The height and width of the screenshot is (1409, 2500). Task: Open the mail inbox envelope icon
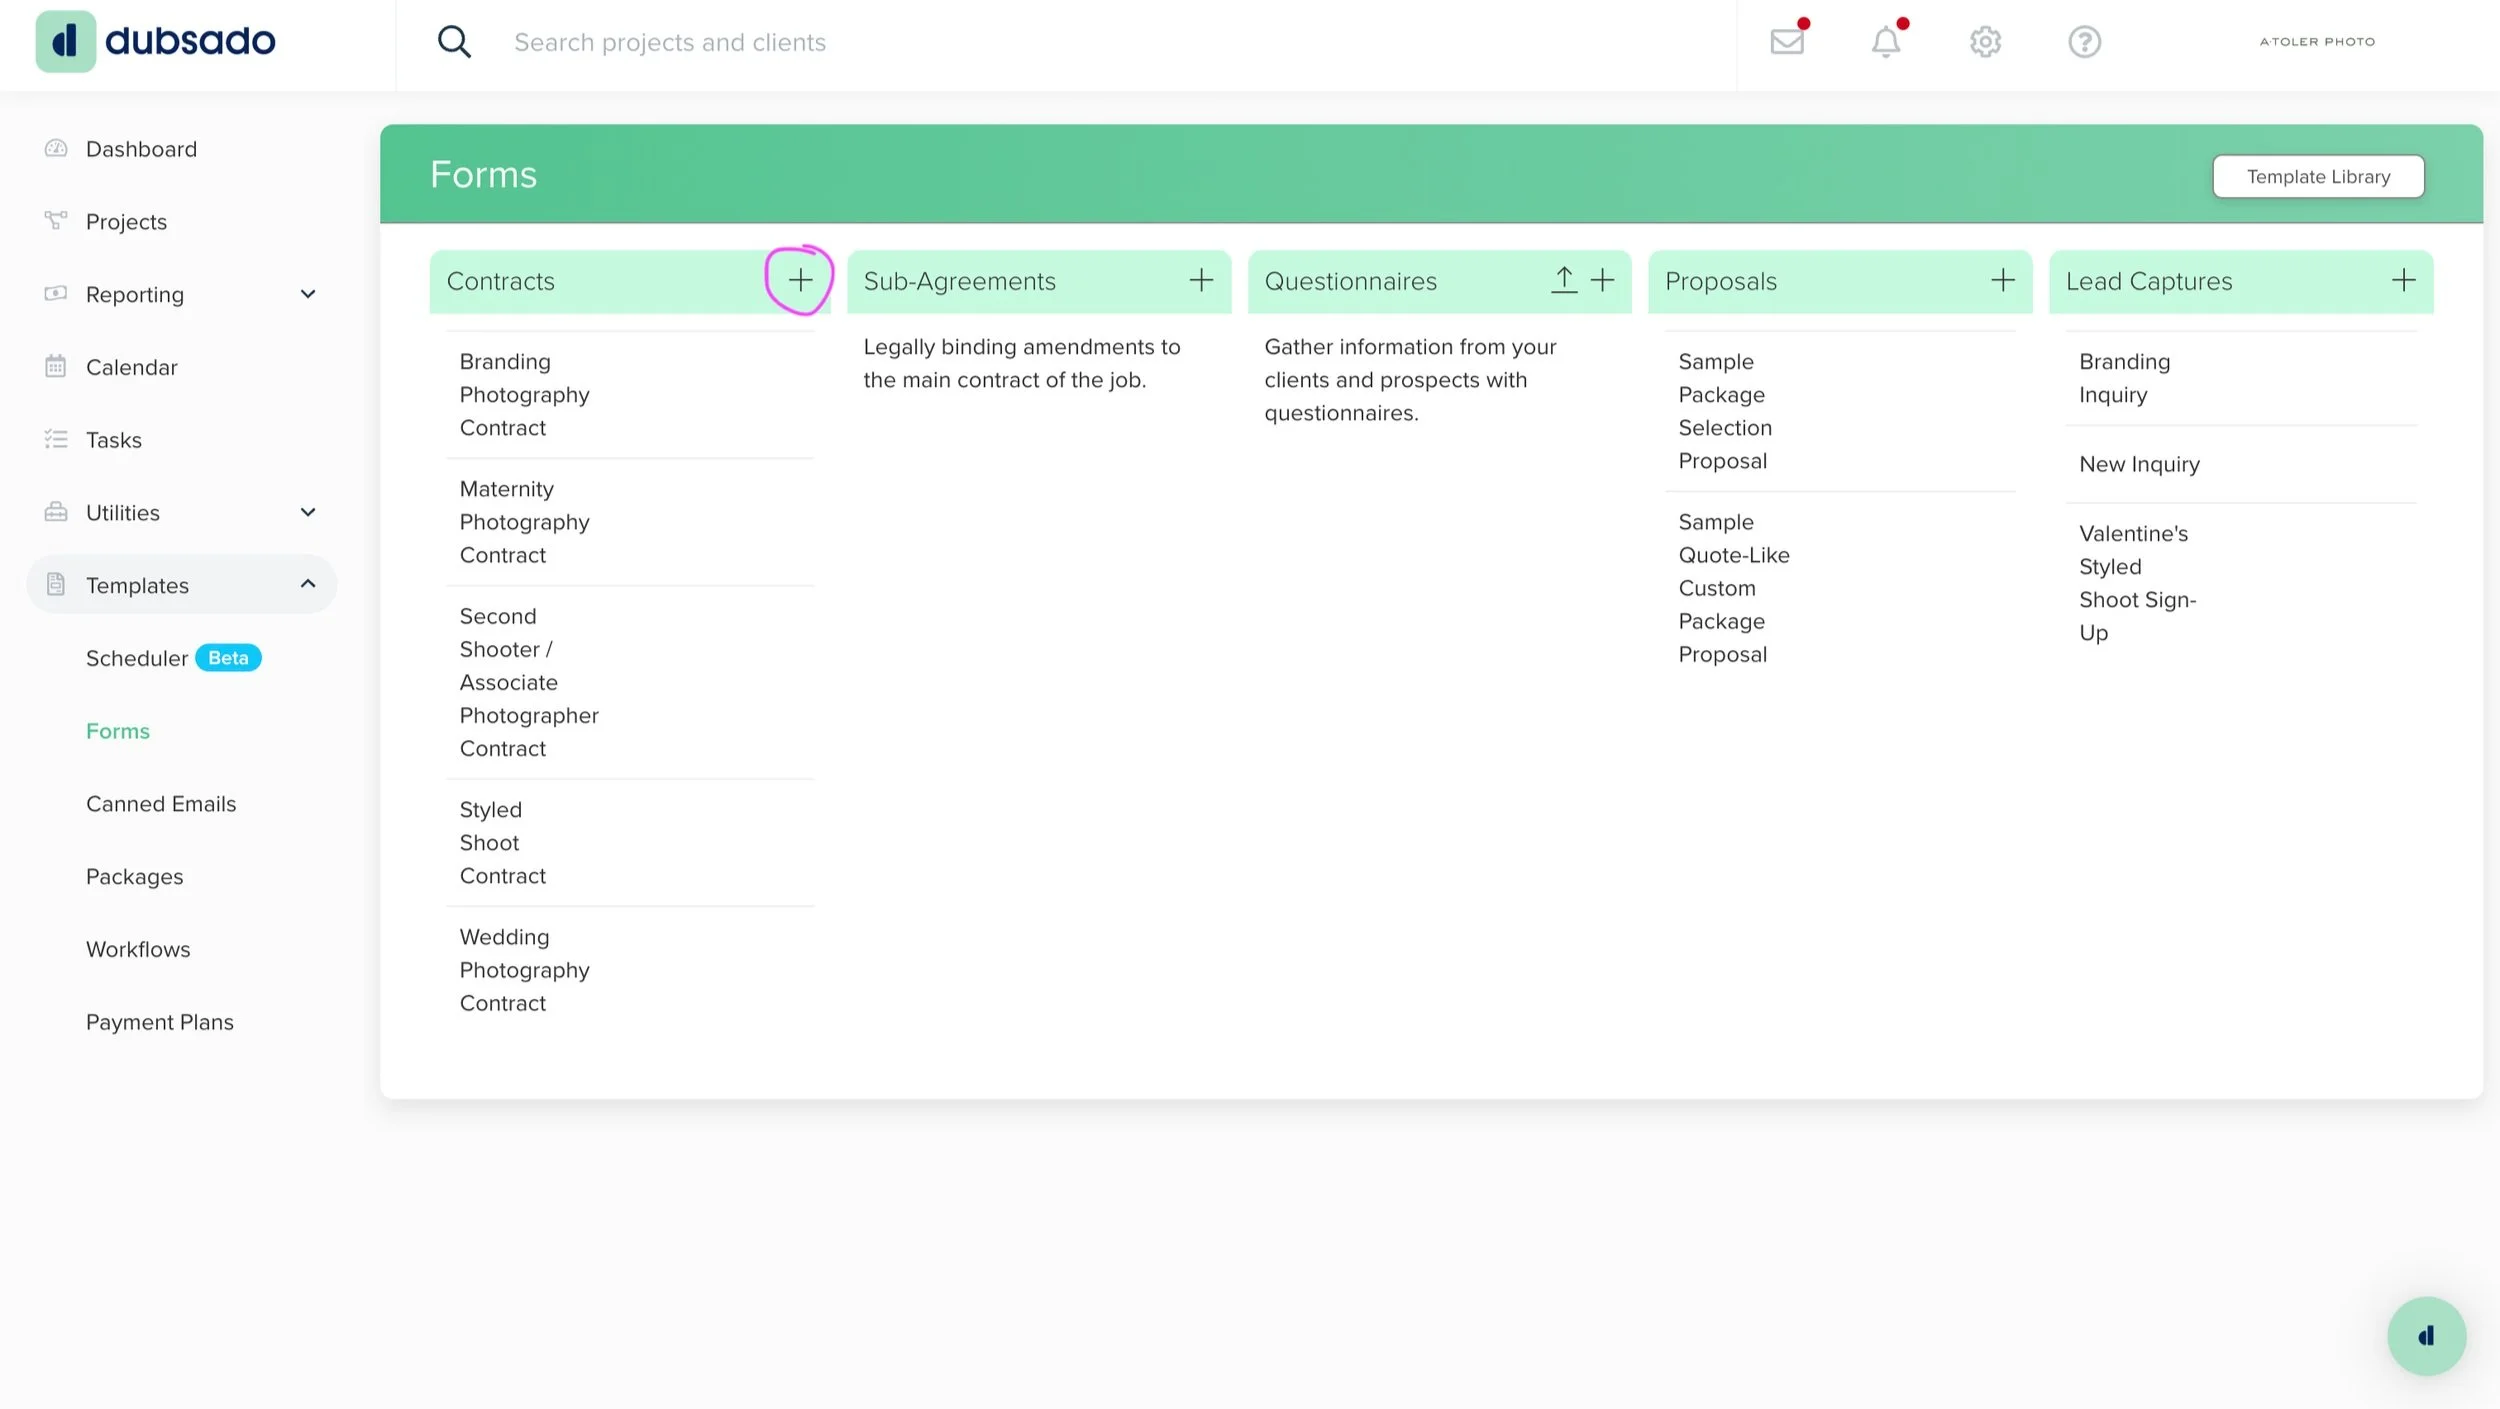click(1787, 42)
